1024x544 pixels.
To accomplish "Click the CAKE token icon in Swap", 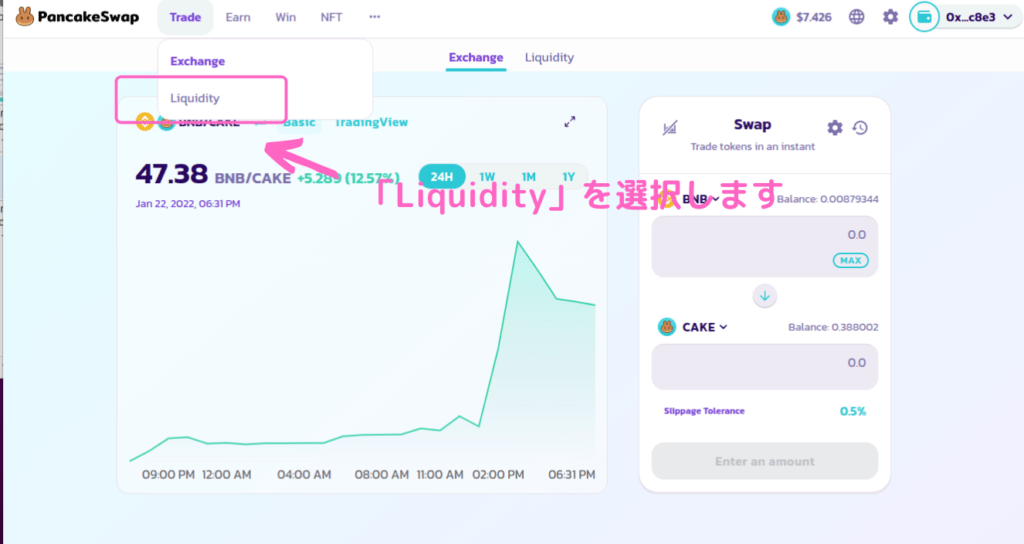I will pos(667,327).
